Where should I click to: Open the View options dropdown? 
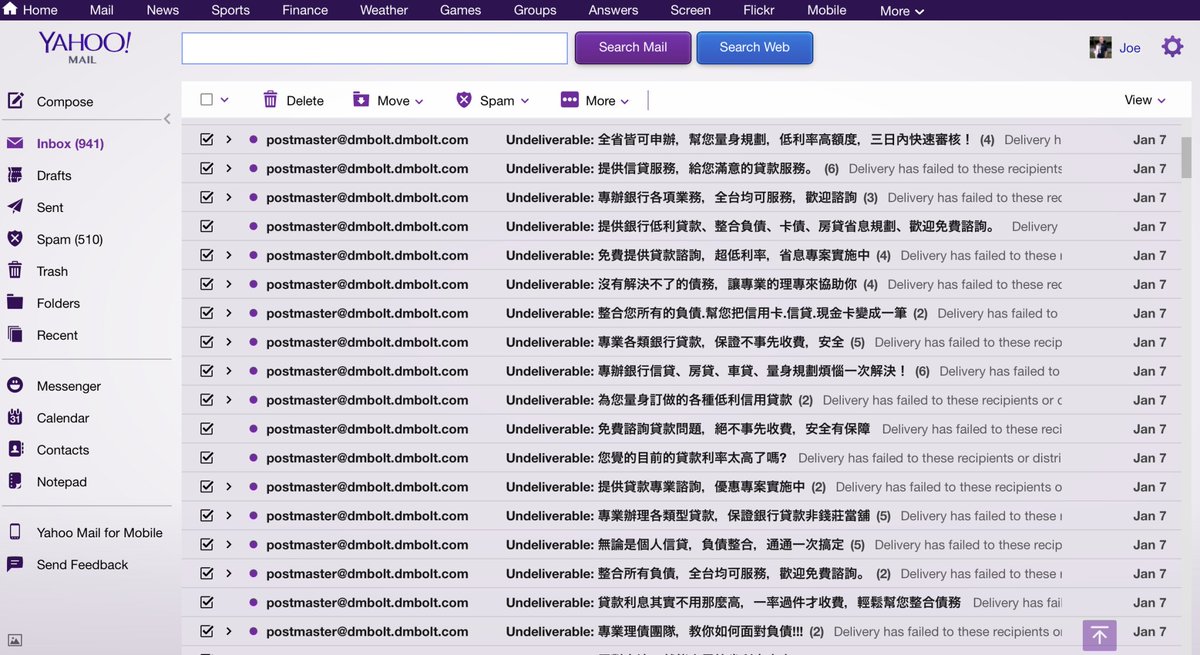[1143, 100]
